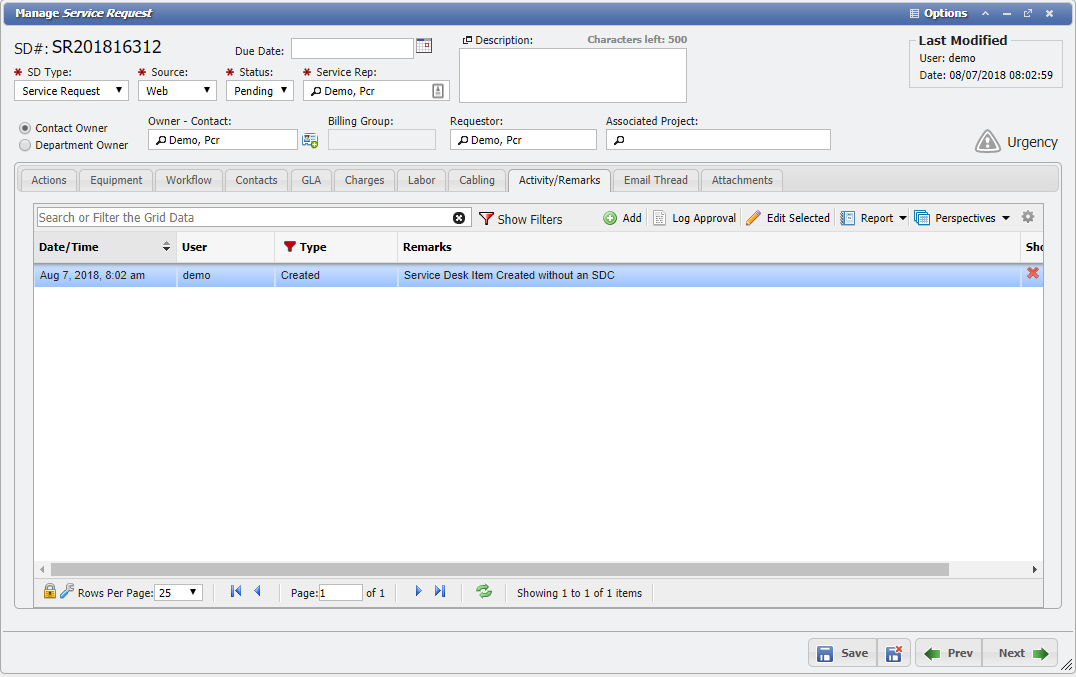Click the add contact icon beside Owner

coord(310,140)
